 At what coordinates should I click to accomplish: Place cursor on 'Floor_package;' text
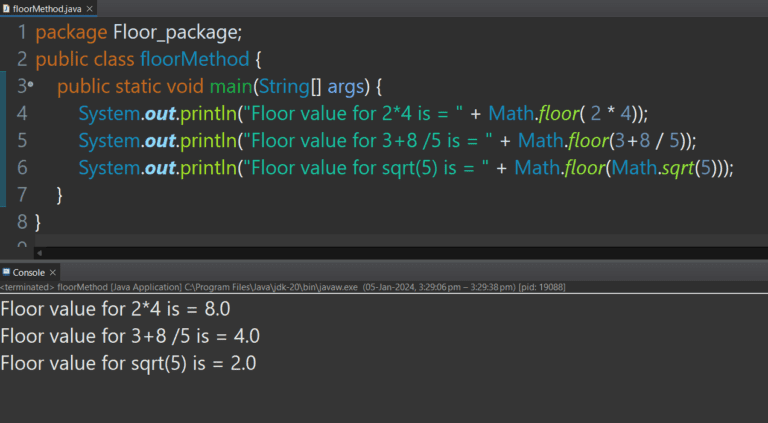pos(177,33)
